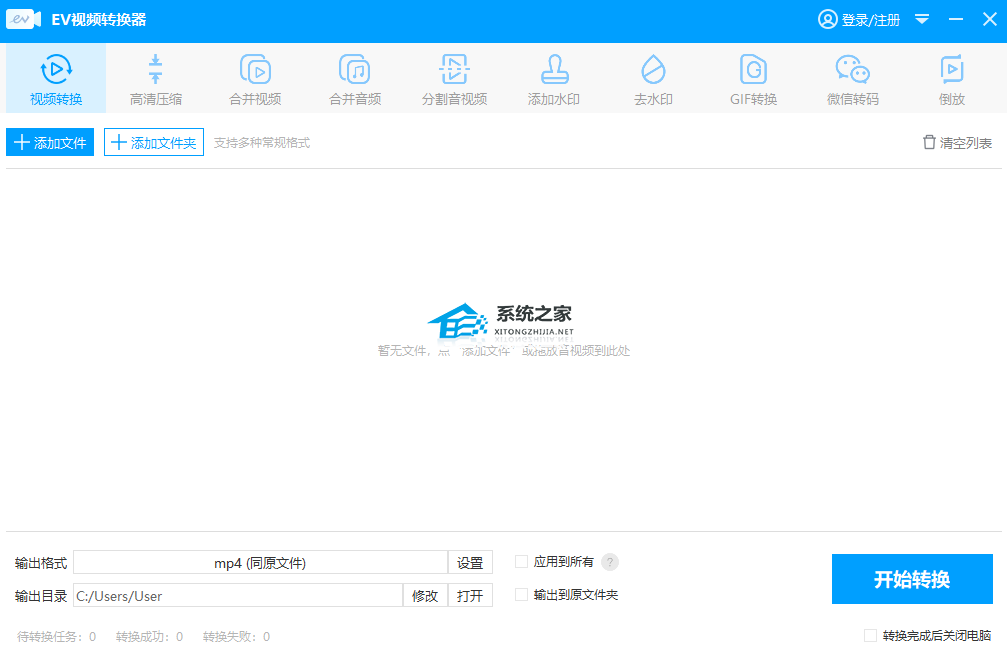Open the 添加水印 add watermark tool
Image resolution: width=1007 pixels, height=651 pixels.
[x=554, y=78]
